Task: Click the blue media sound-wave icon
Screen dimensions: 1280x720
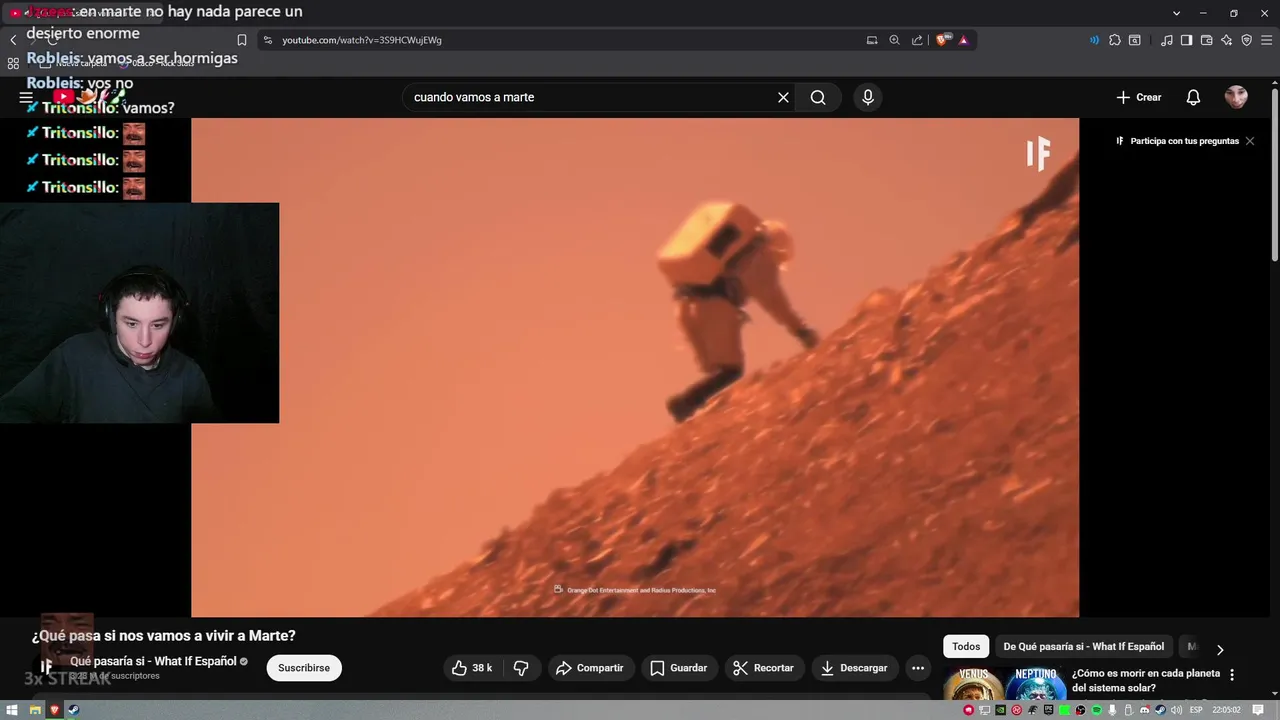Action: coord(1094,40)
